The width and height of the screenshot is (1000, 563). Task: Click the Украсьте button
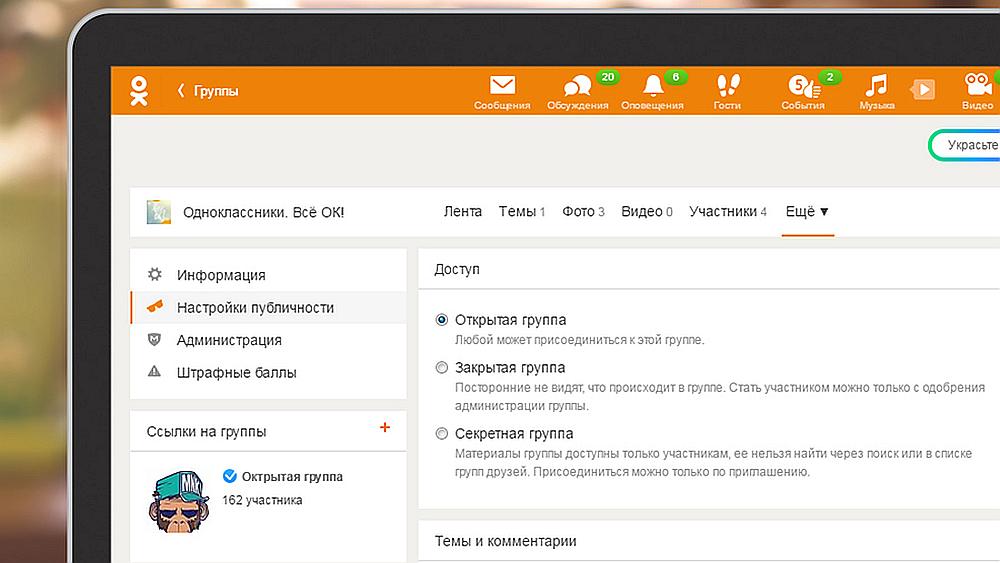[965, 145]
